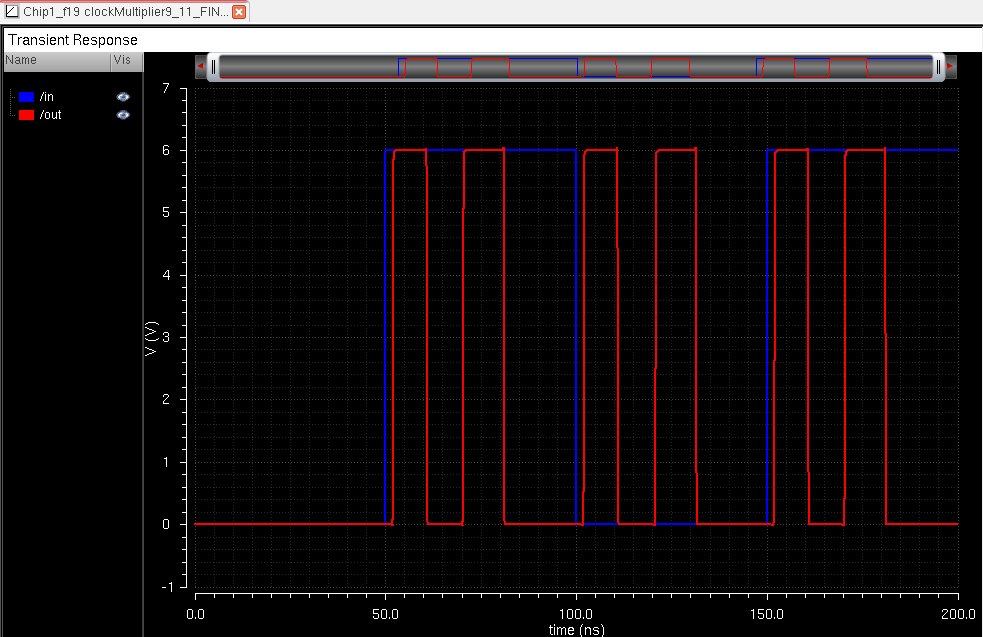Click the 100.0 tick on time axis
Screen dimensions: 983x637
click(576, 612)
